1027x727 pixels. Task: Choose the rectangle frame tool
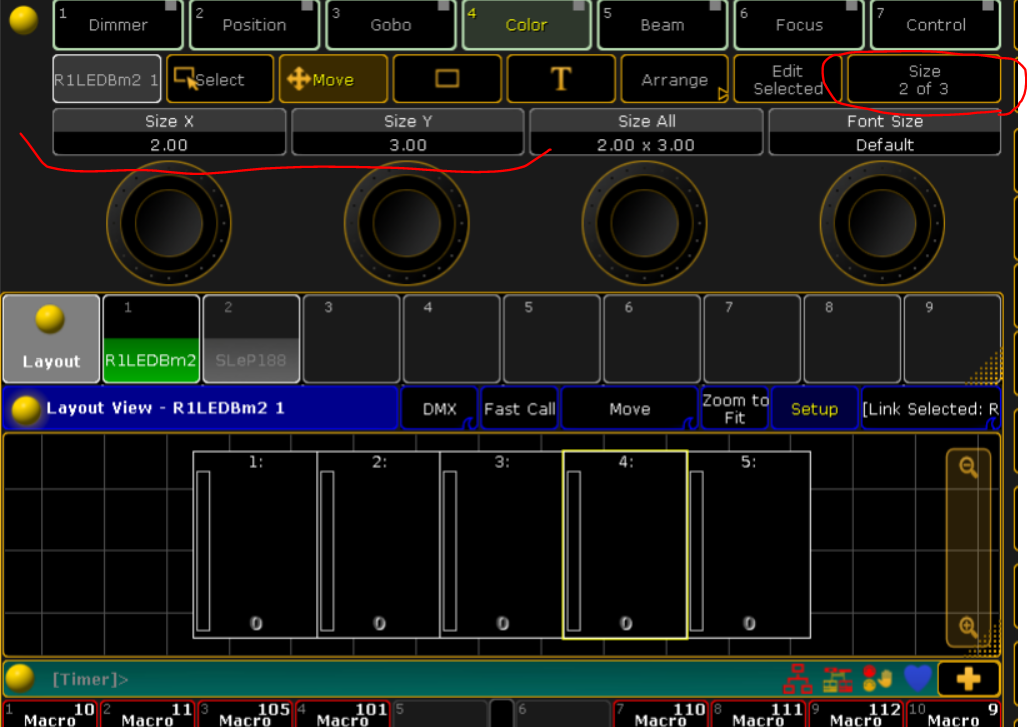click(x=447, y=79)
